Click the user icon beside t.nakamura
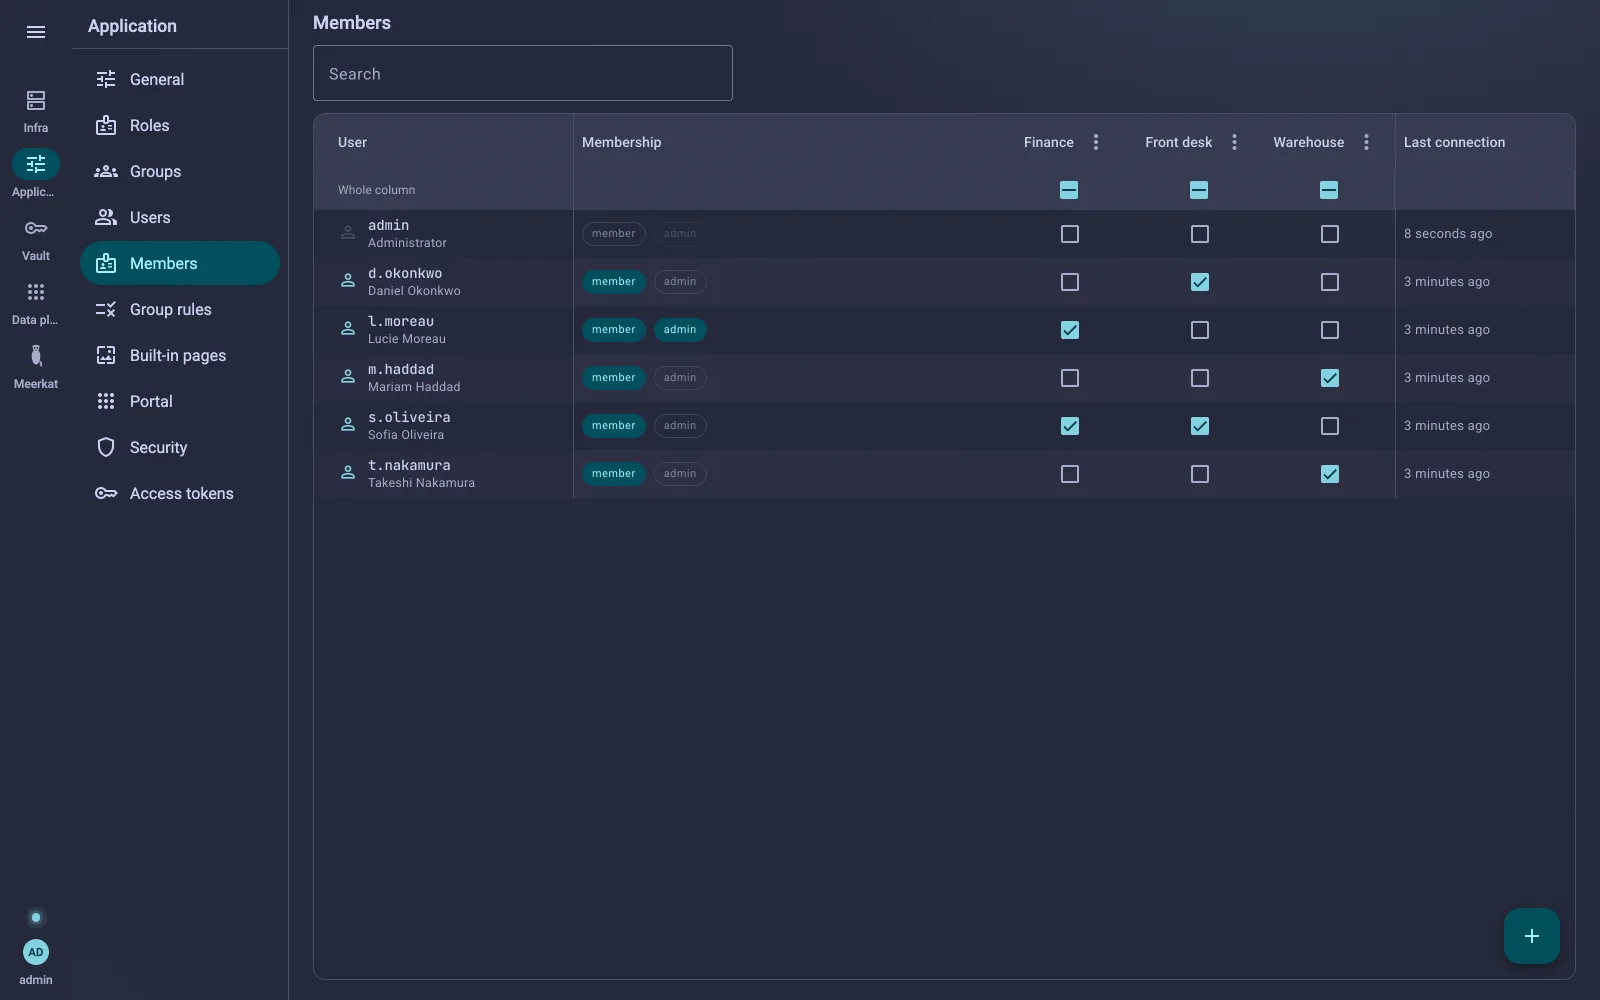This screenshot has width=1600, height=1000. click(348, 473)
